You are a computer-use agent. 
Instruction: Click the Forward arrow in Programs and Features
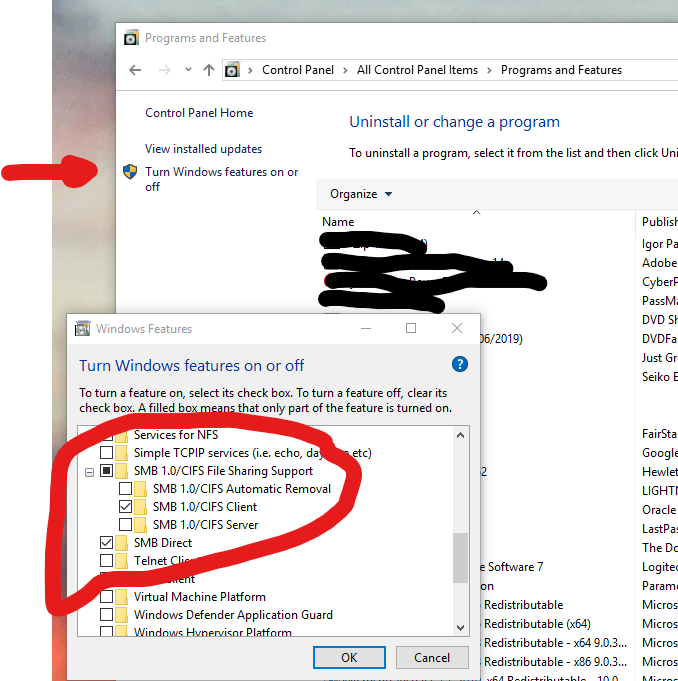[x=165, y=70]
